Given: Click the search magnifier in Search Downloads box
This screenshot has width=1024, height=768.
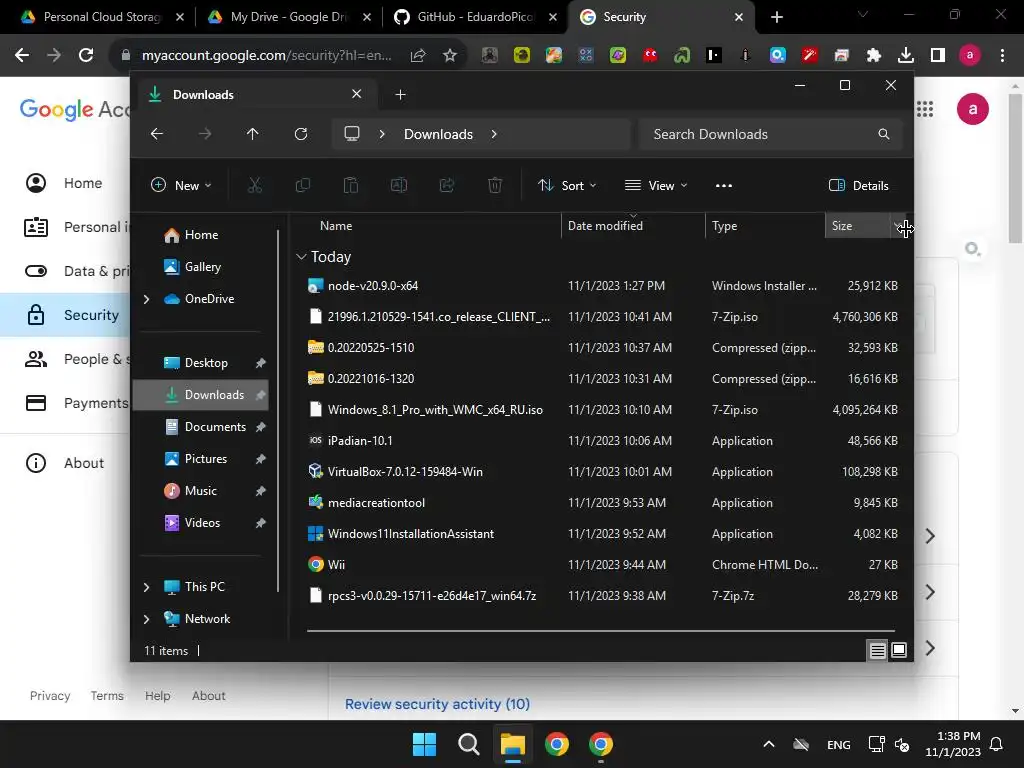Looking at the screenshot, I should click(x=884, y=134).
